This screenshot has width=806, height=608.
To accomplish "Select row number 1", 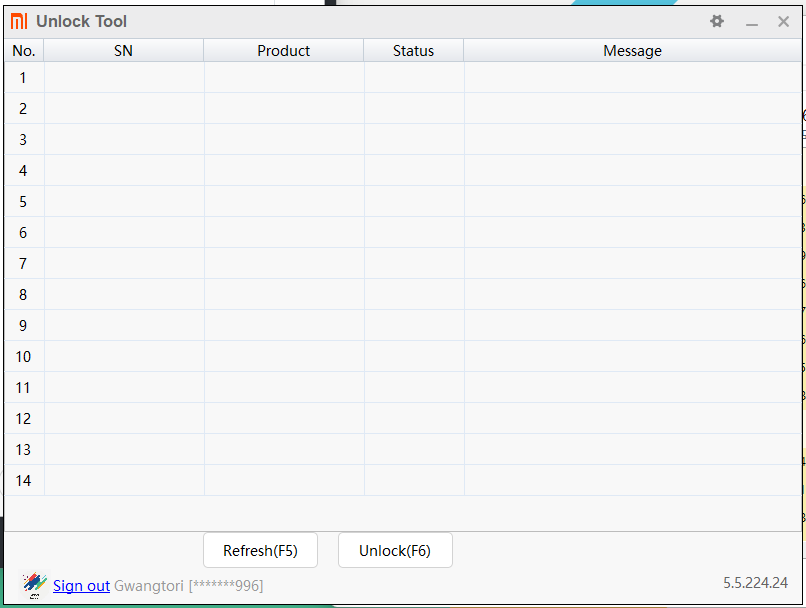I will (x=403, y=78).
